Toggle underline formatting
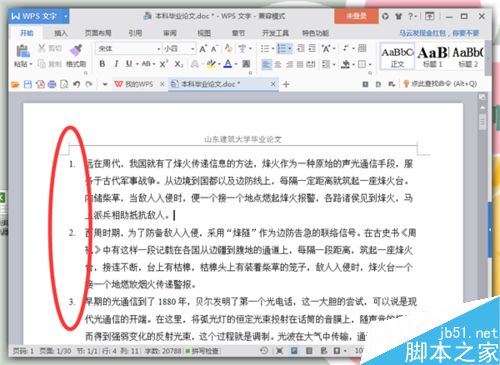The width and height of the screenshot is (500, 365). pyautogui.click(x=129, y=63)
